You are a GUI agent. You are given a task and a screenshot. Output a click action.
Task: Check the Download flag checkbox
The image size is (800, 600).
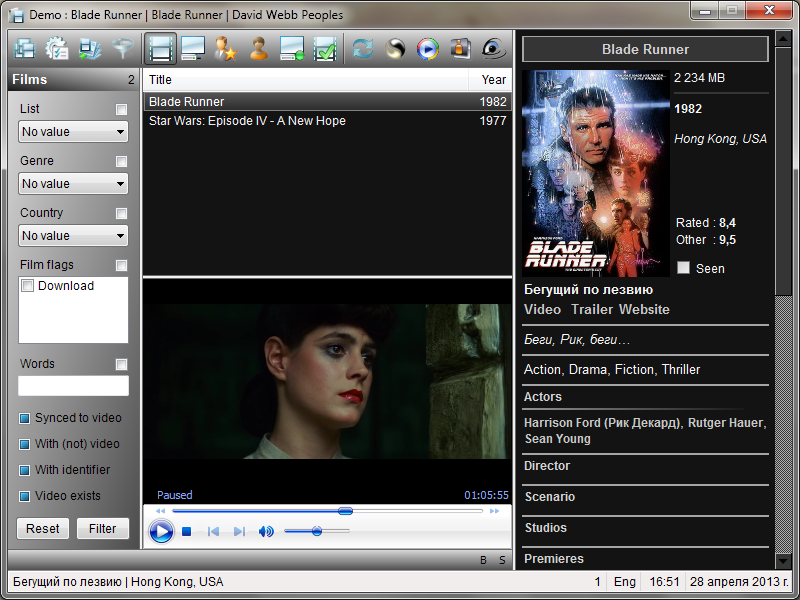point(28,286)
